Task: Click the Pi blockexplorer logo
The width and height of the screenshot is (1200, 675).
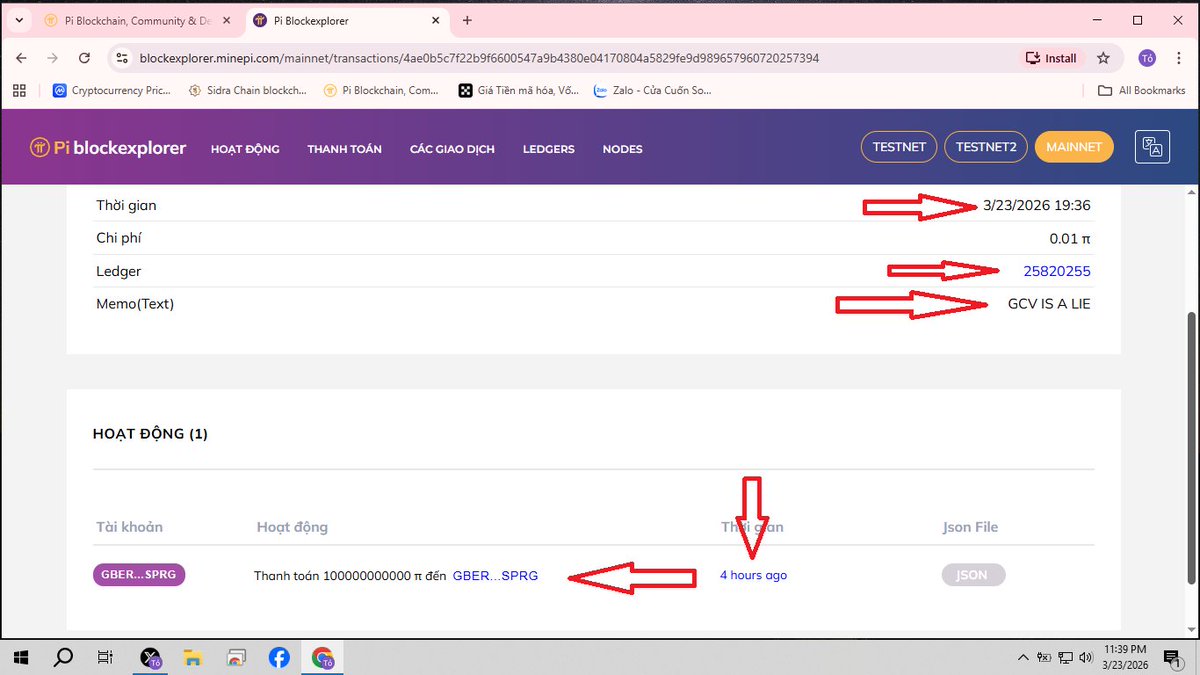Action: tap(108, 148)
